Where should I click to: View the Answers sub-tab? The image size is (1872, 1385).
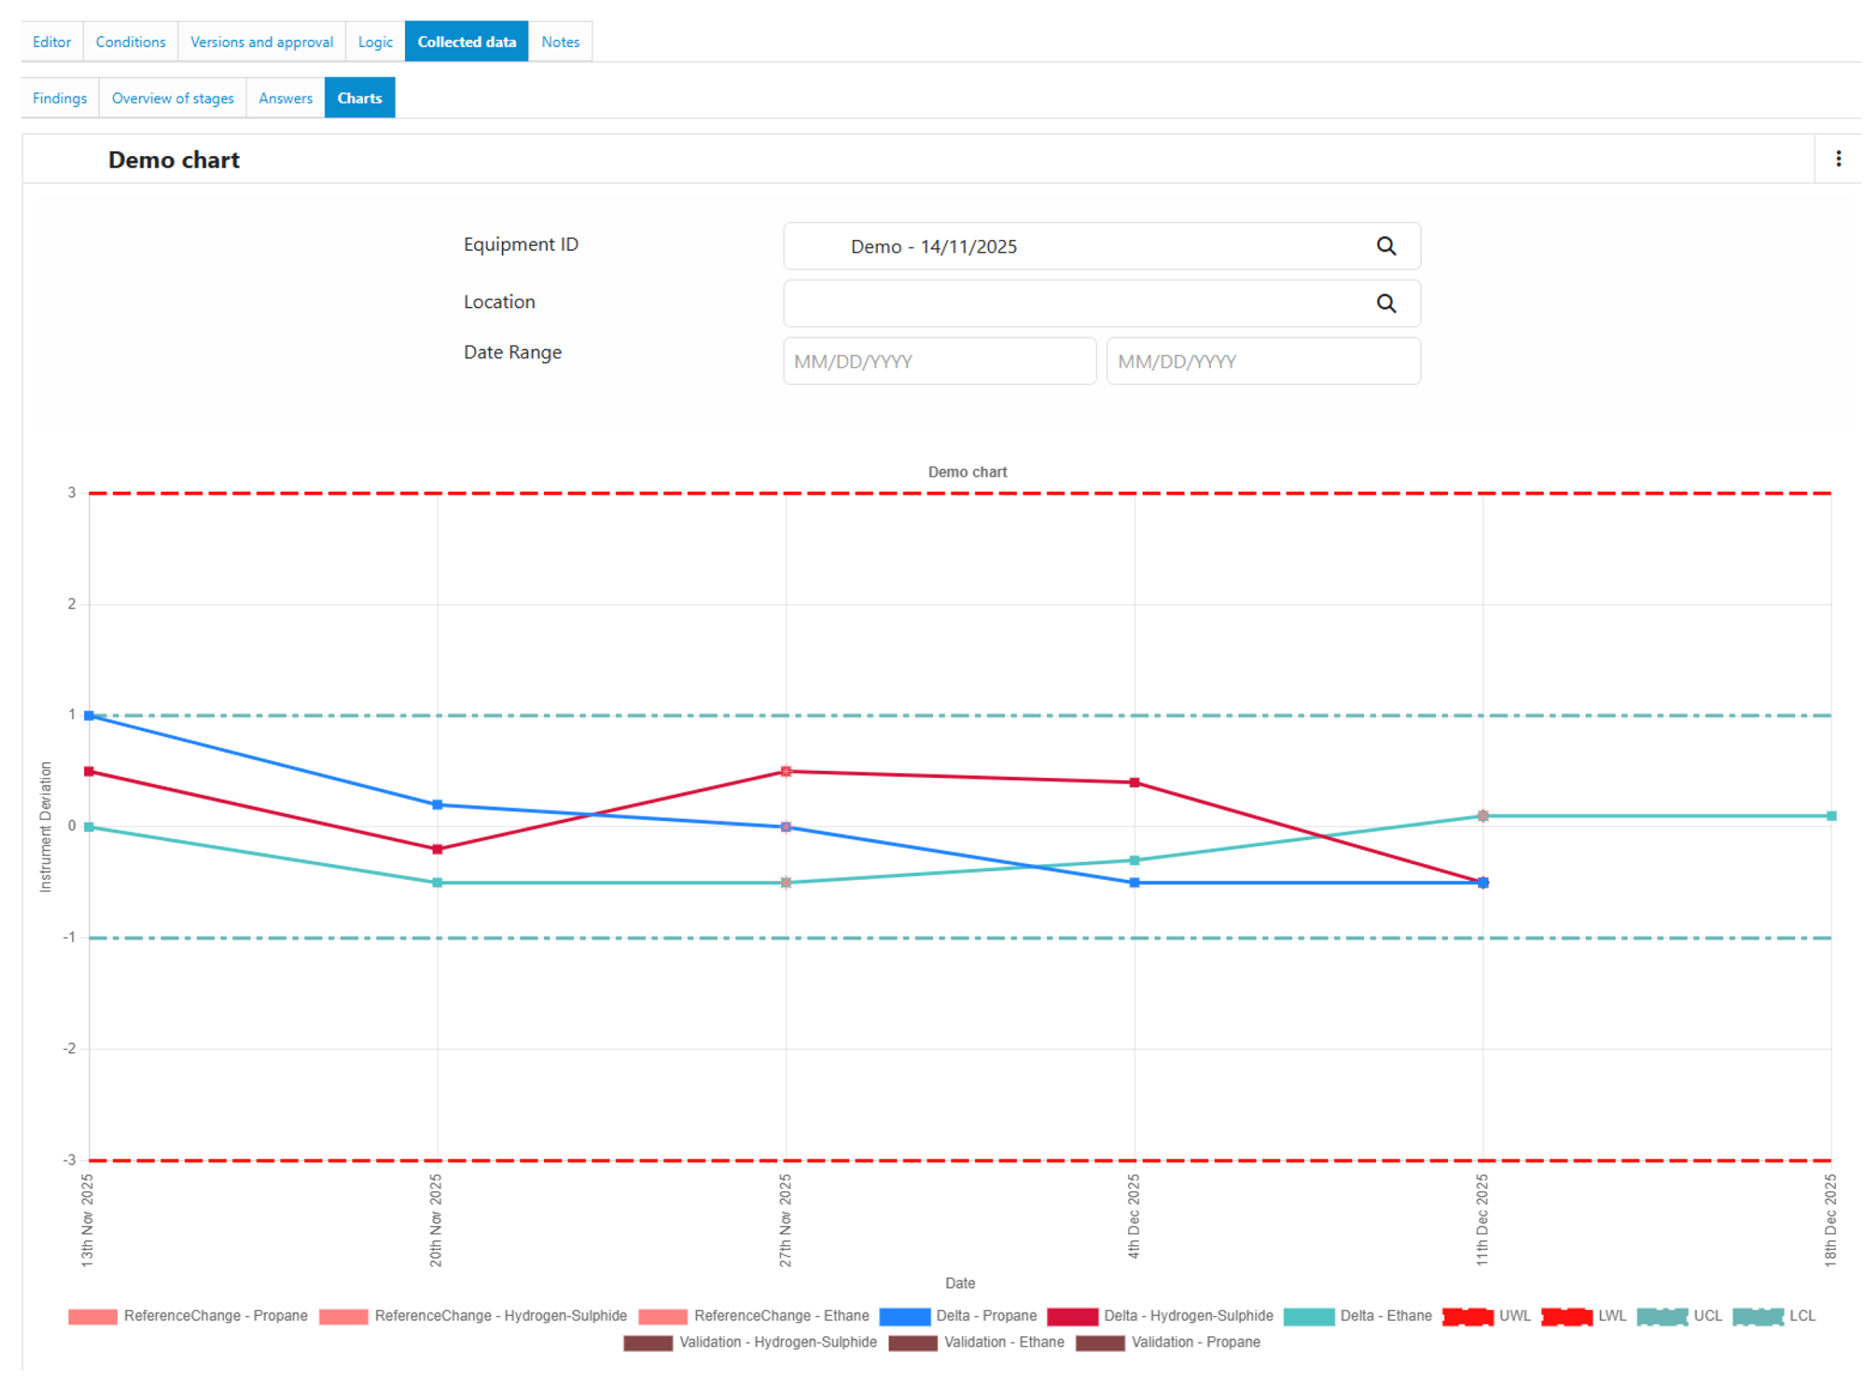(285, 98)
